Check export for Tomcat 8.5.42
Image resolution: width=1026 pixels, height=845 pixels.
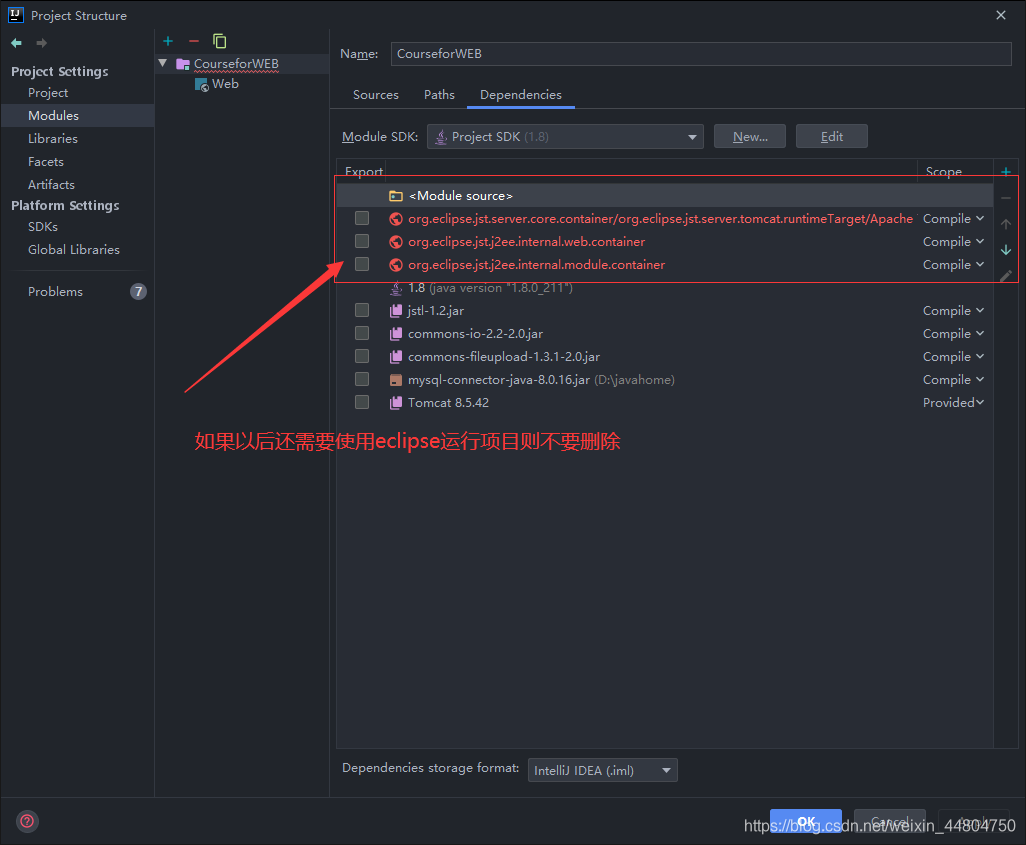coord(362,402)
